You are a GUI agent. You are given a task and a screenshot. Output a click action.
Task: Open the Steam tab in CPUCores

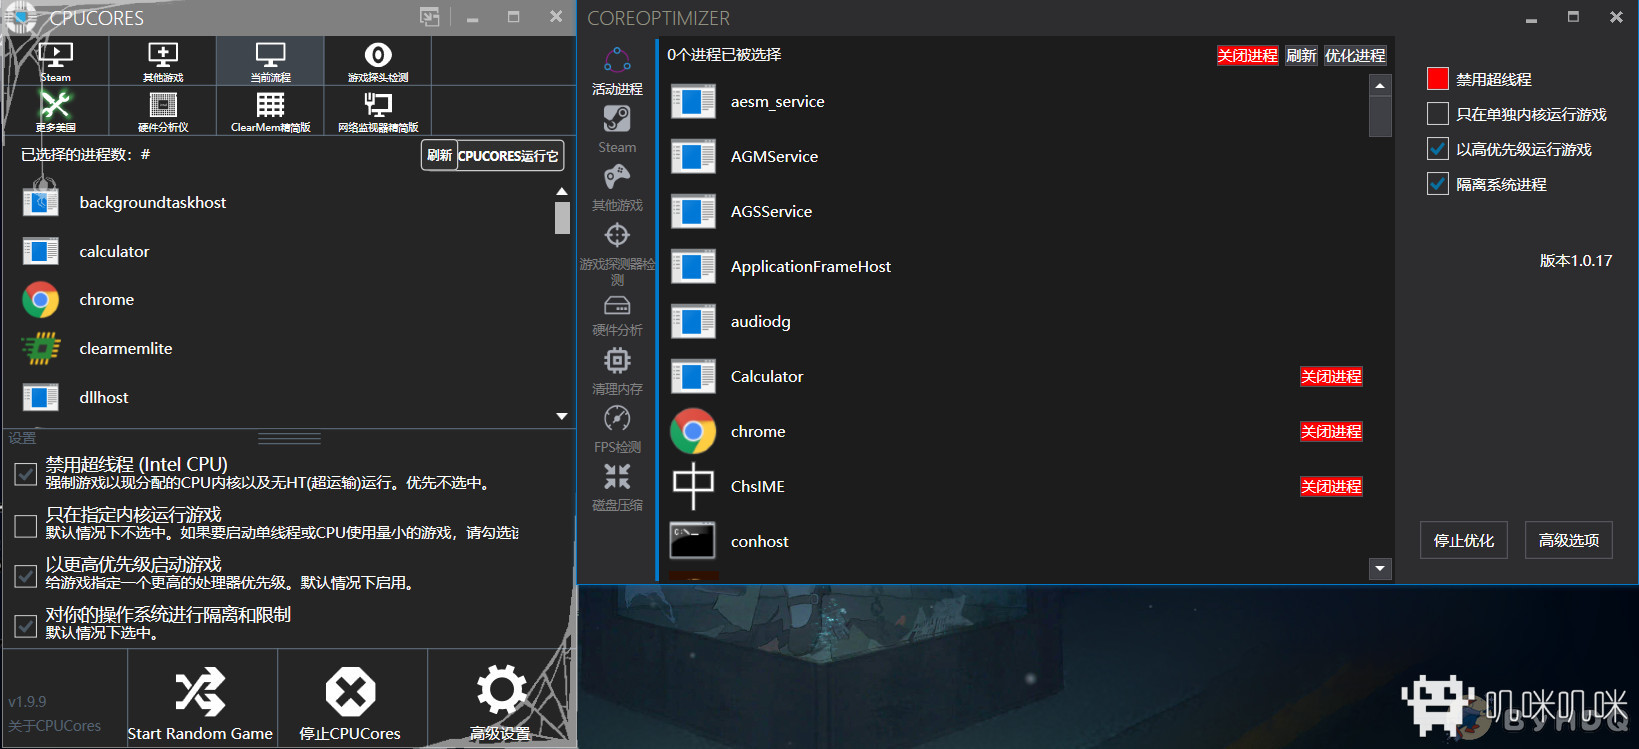click(56, 61)
